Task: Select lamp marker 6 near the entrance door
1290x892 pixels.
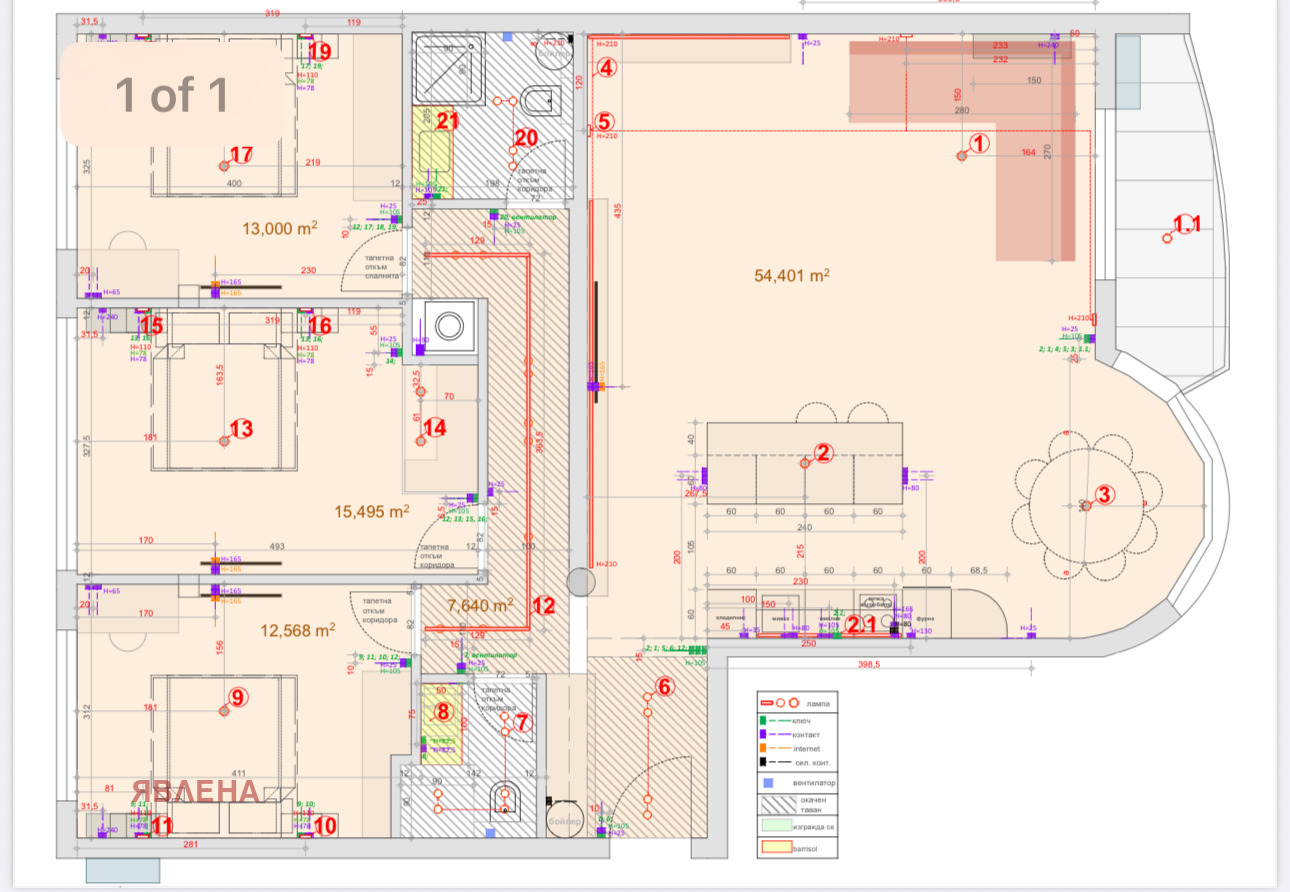Action: 665,687
